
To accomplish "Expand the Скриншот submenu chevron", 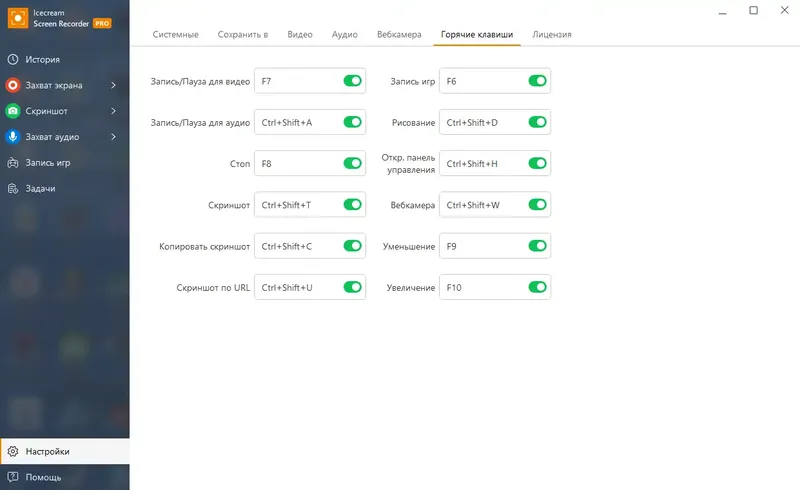I will (114, 111).
